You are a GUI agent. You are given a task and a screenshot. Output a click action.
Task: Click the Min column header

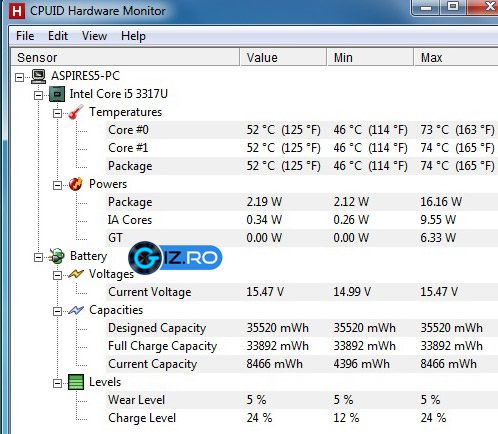(x=370, y=57)
